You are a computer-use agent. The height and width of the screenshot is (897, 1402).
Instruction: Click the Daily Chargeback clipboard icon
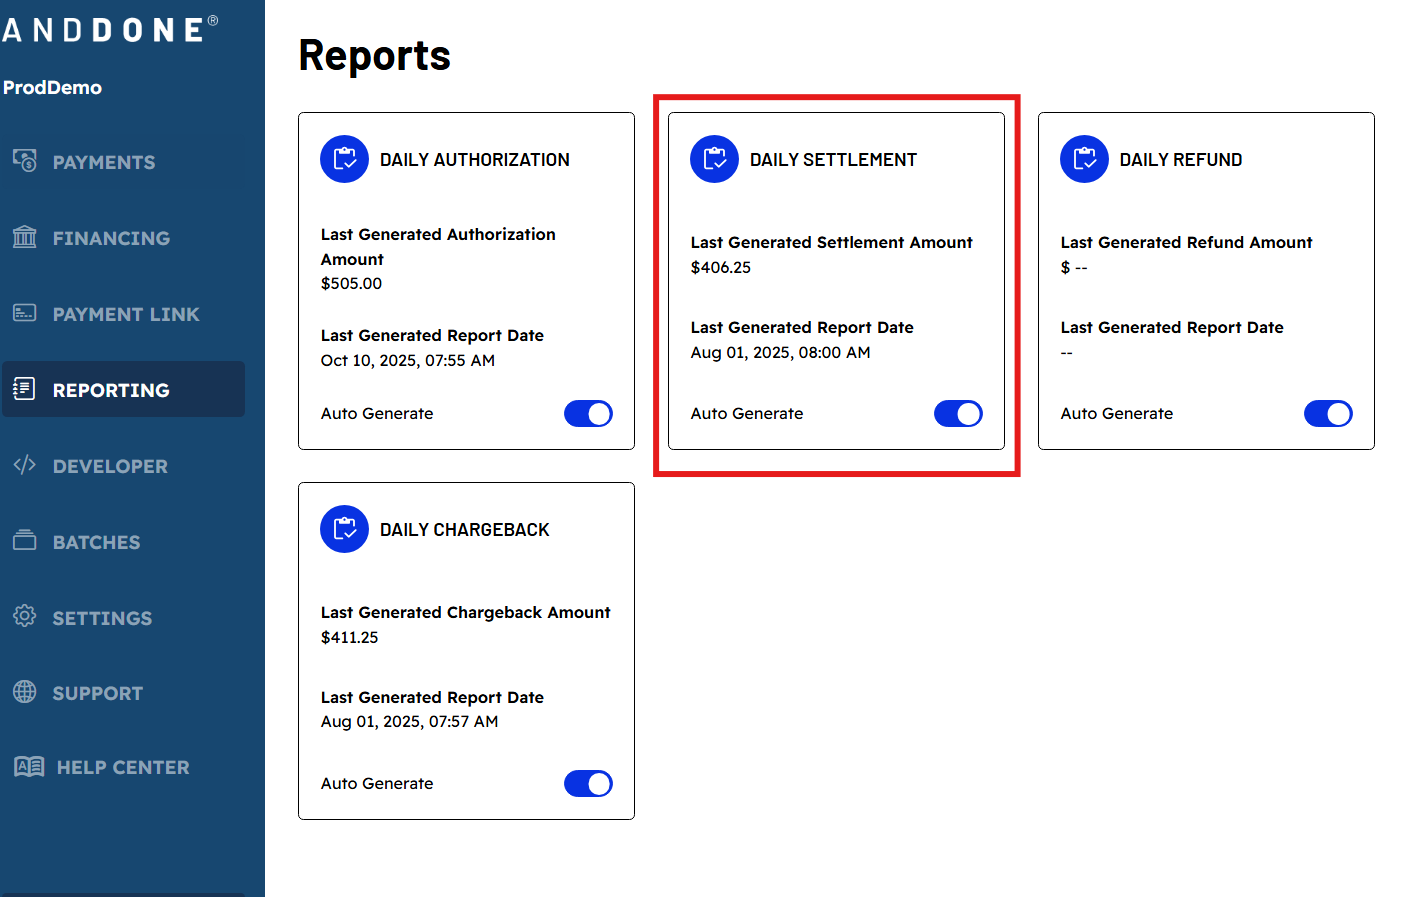(344, 529)
